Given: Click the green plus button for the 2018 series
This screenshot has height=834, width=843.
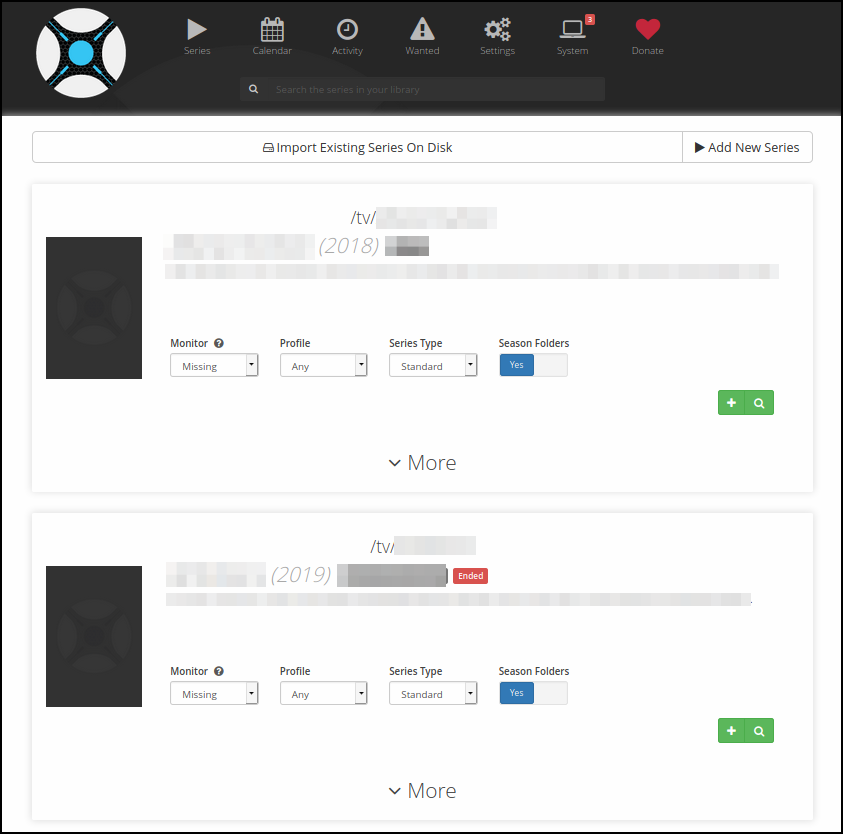Looking at the screenshot, I should pyautogui.click(x=731, y=402).
